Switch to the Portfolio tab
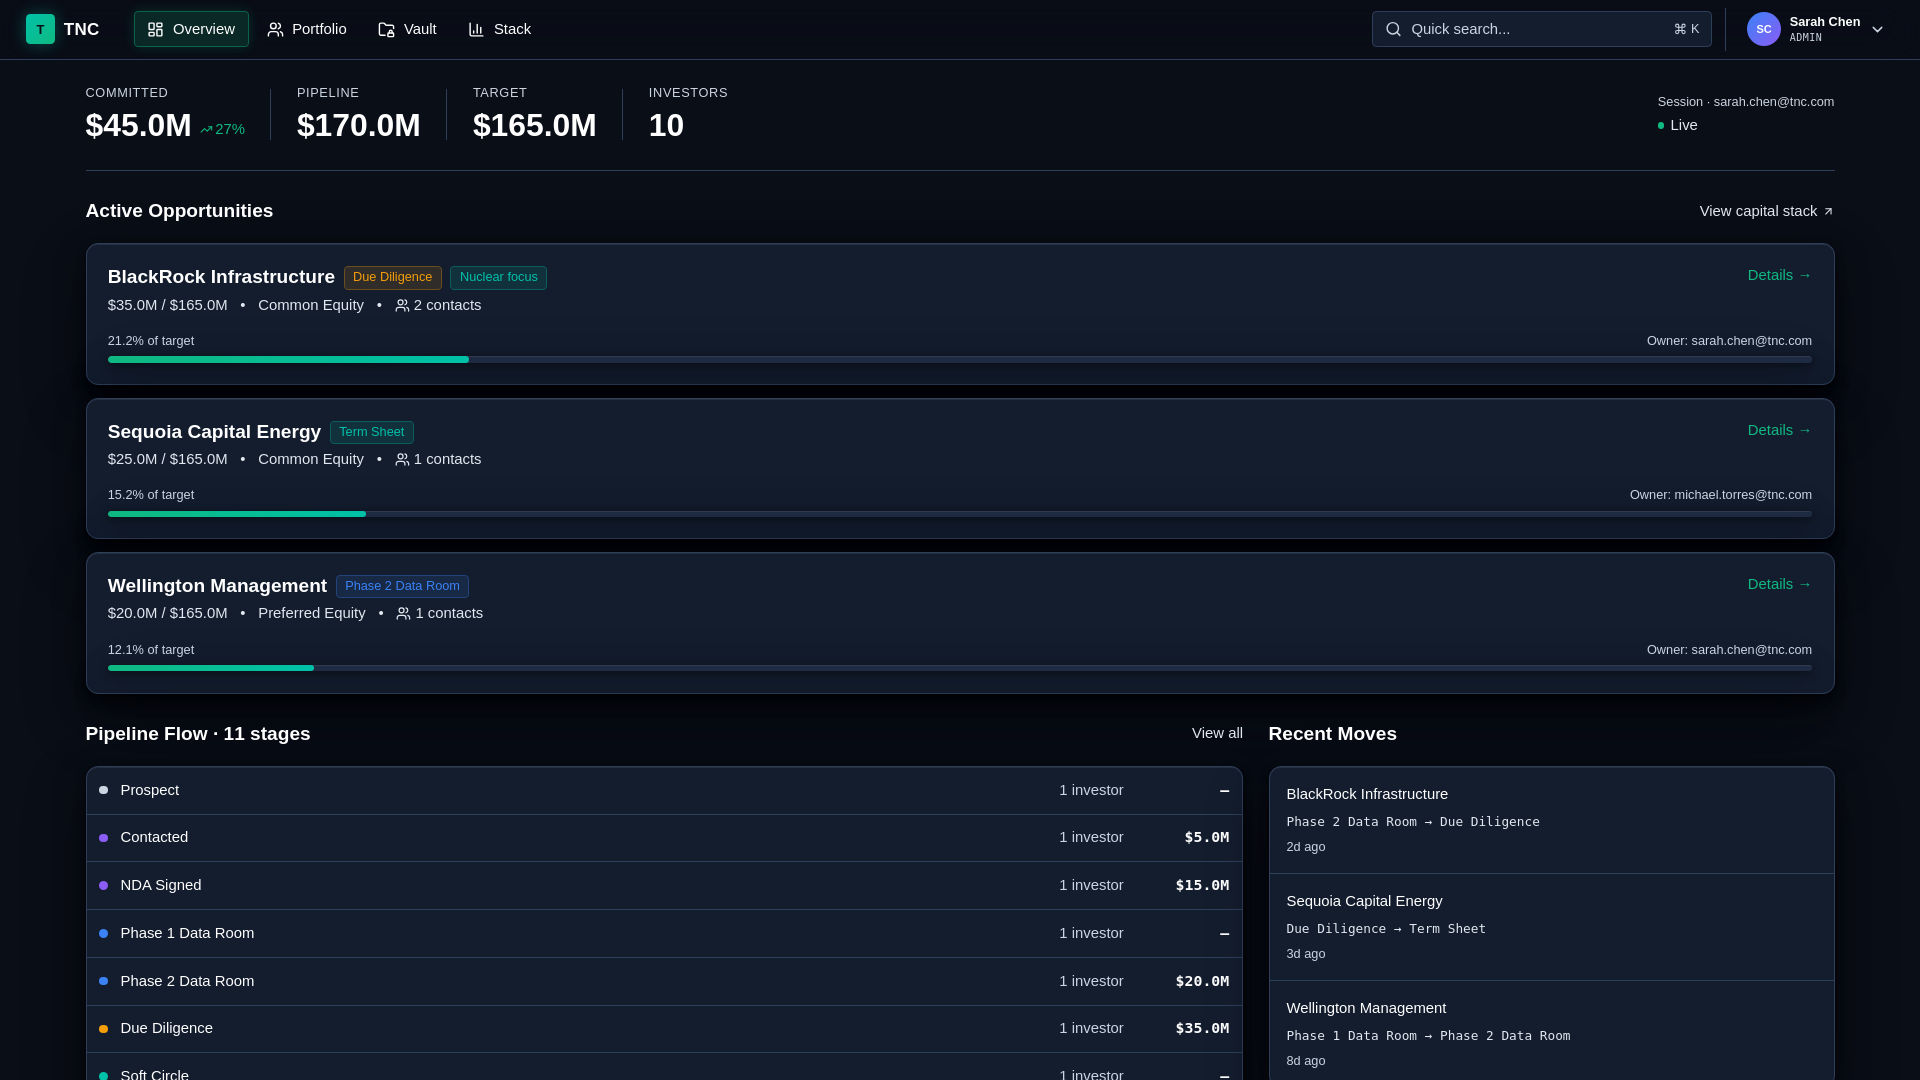The height and width of the screenshot is (1080, 1920). click(306, 29)
